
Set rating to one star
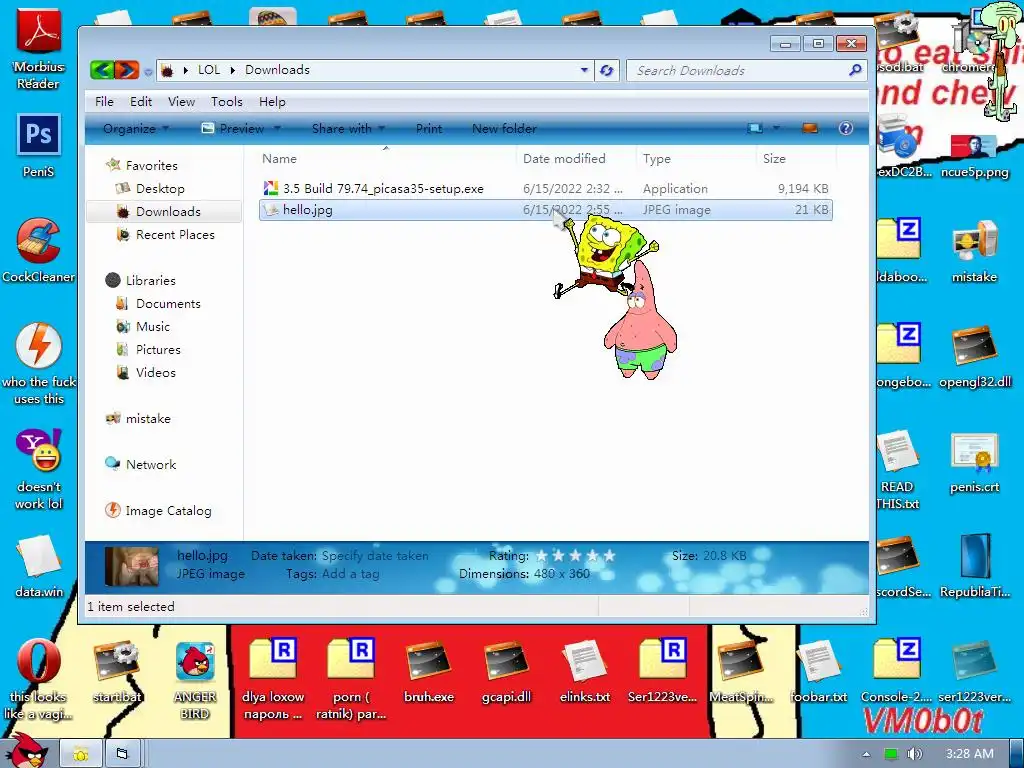(541, 556)
